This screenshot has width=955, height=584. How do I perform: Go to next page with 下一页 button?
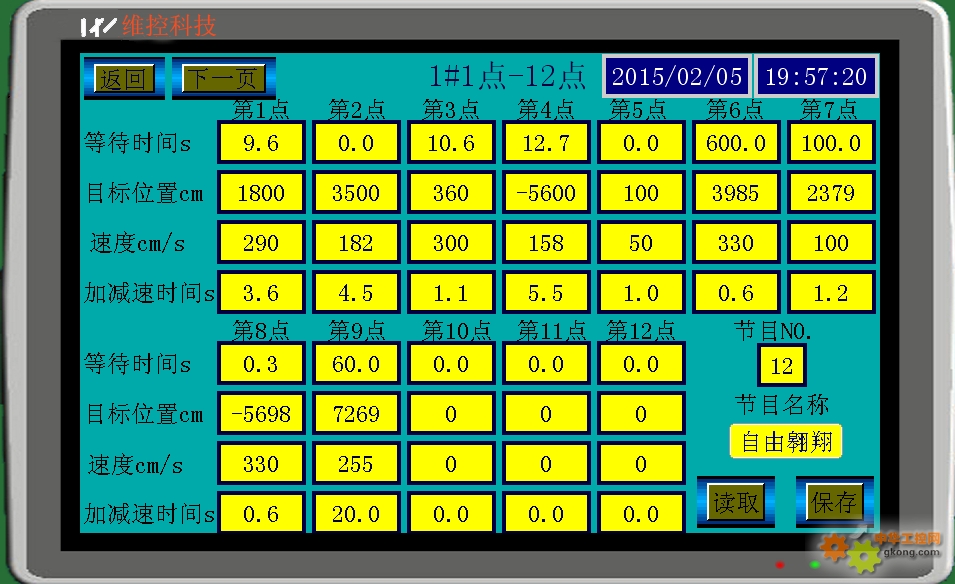click(224, 79)
